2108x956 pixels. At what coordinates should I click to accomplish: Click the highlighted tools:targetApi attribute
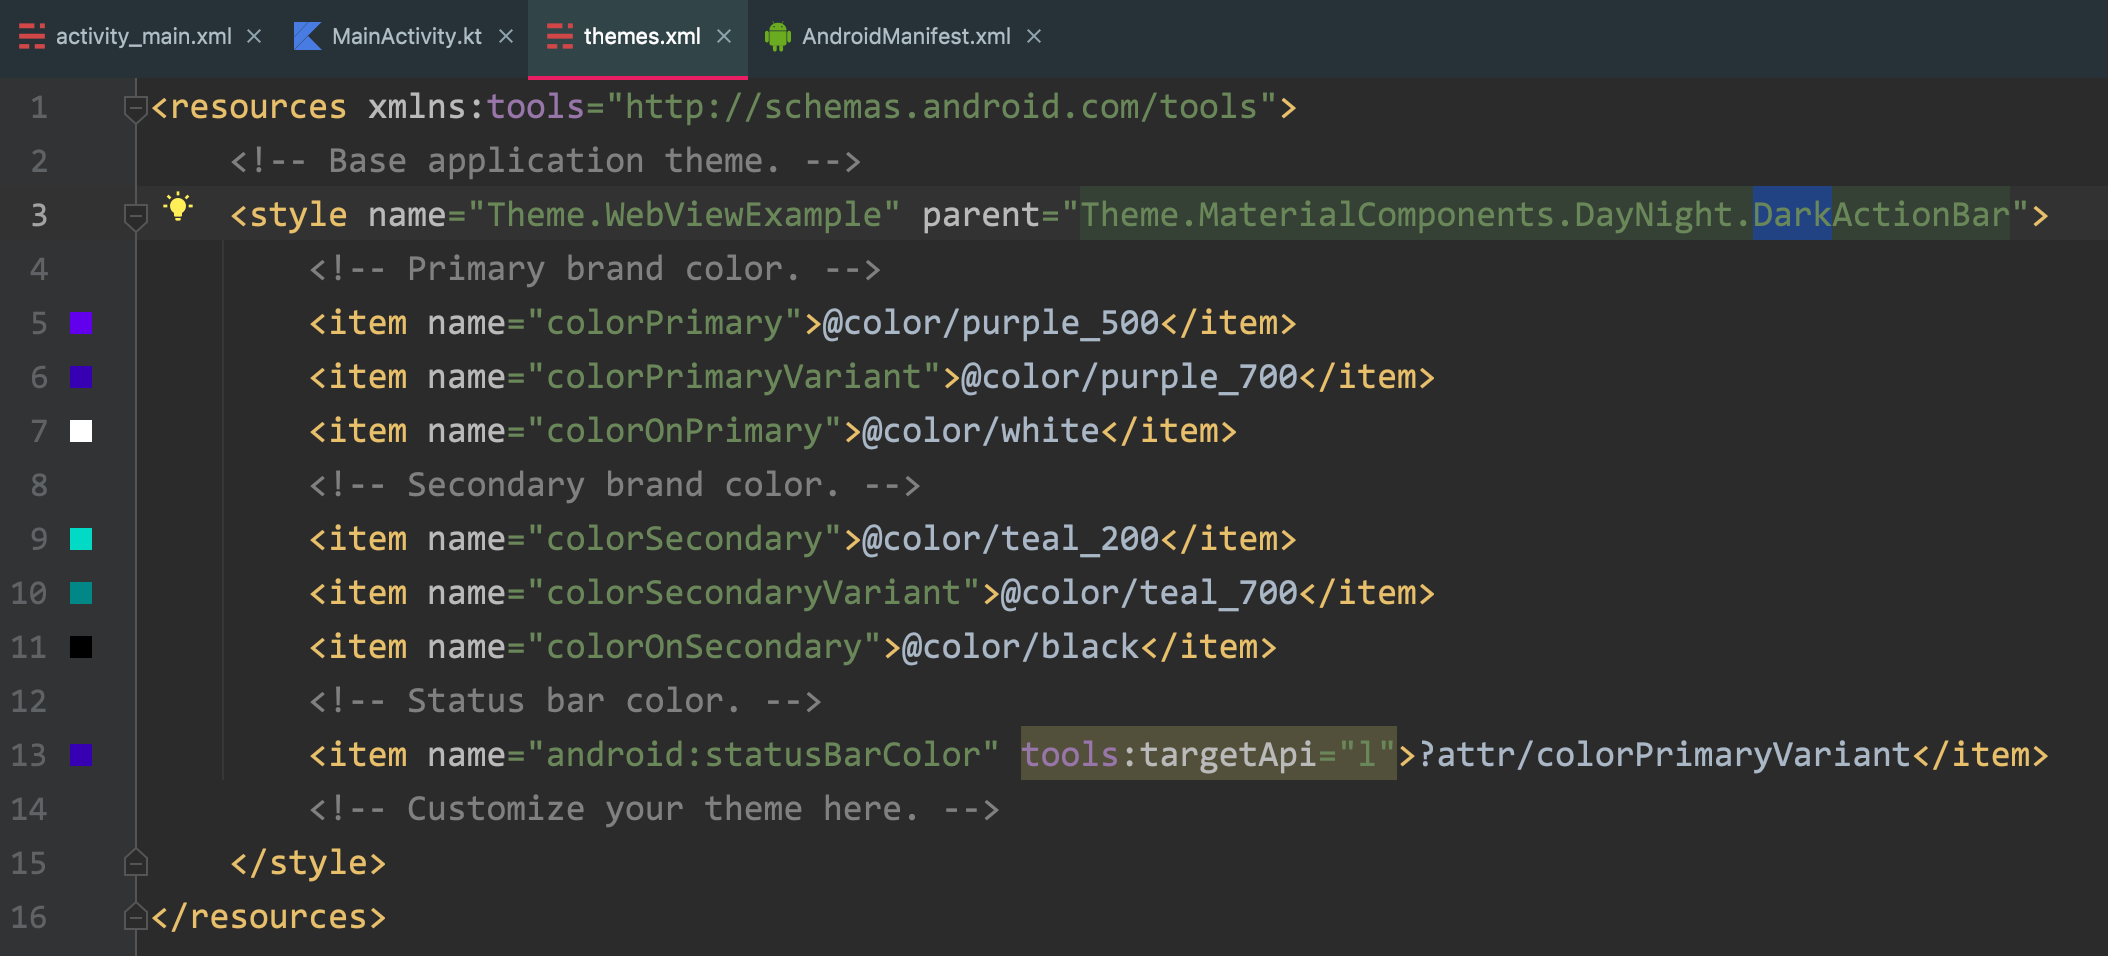click(1207, 754)
